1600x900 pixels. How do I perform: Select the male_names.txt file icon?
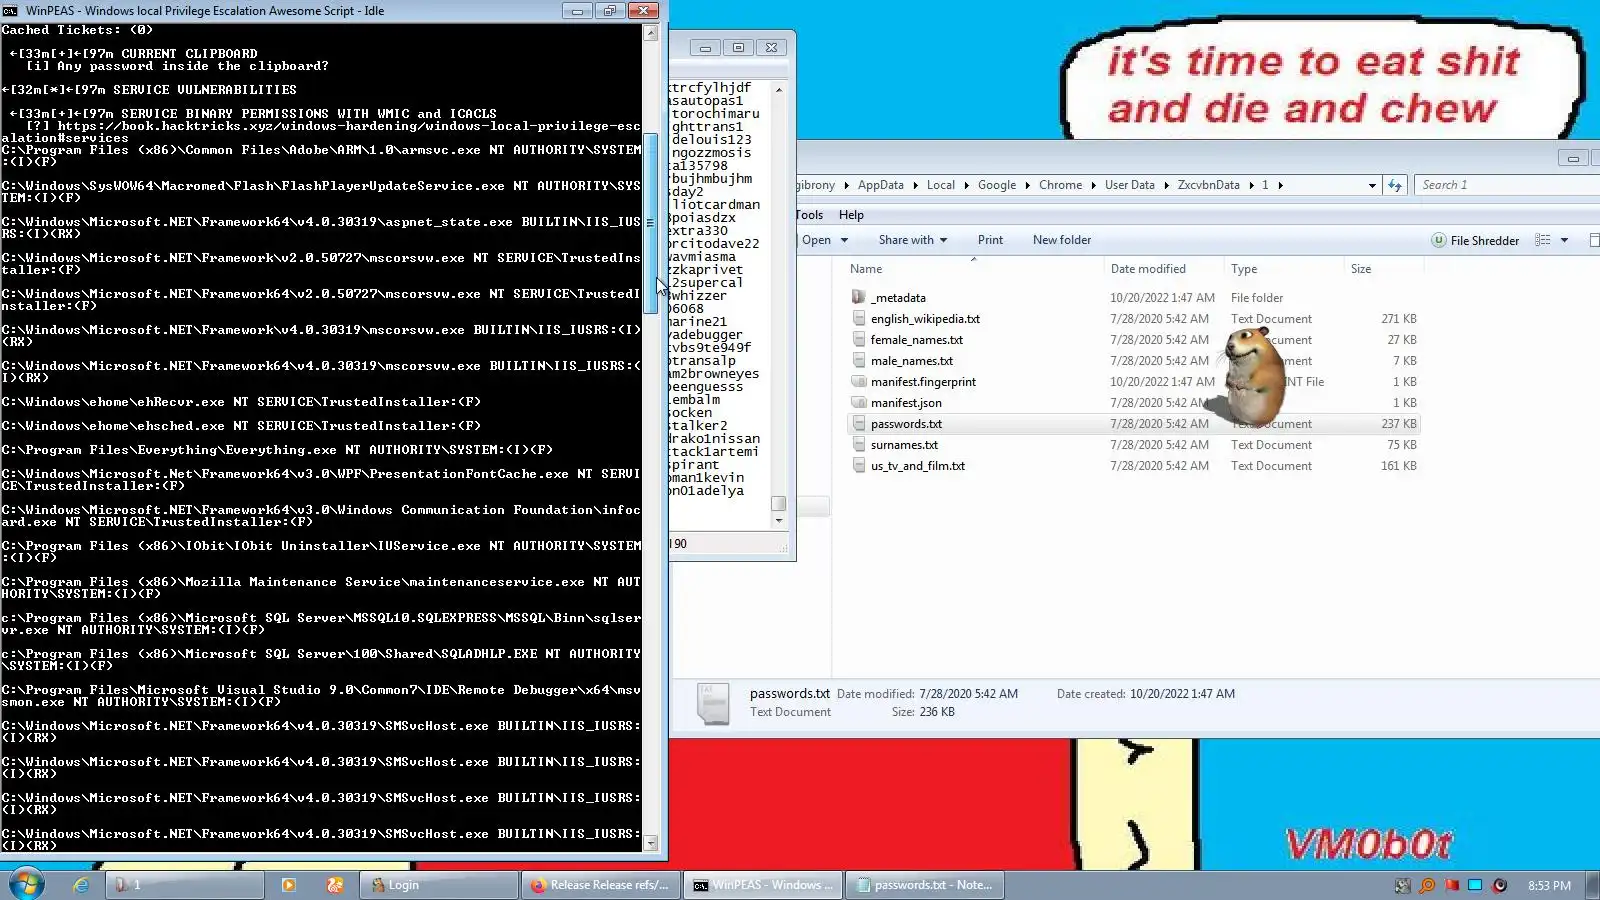click(x=858, y=360)
